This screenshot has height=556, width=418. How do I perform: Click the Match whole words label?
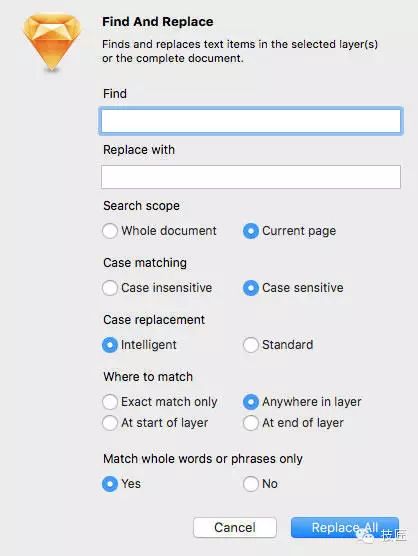click(203, 459)
